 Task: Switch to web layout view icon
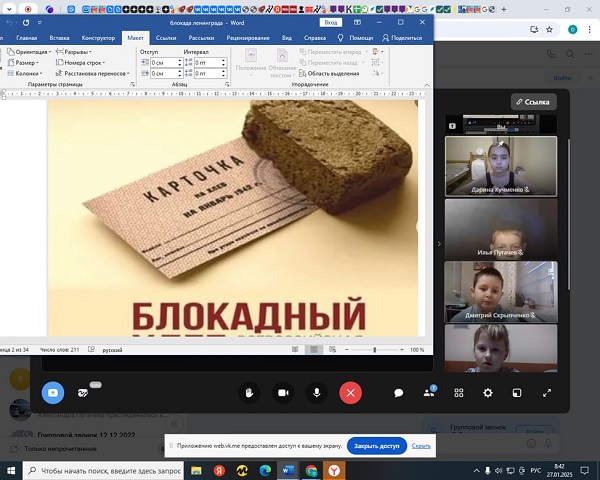point(333,349)
